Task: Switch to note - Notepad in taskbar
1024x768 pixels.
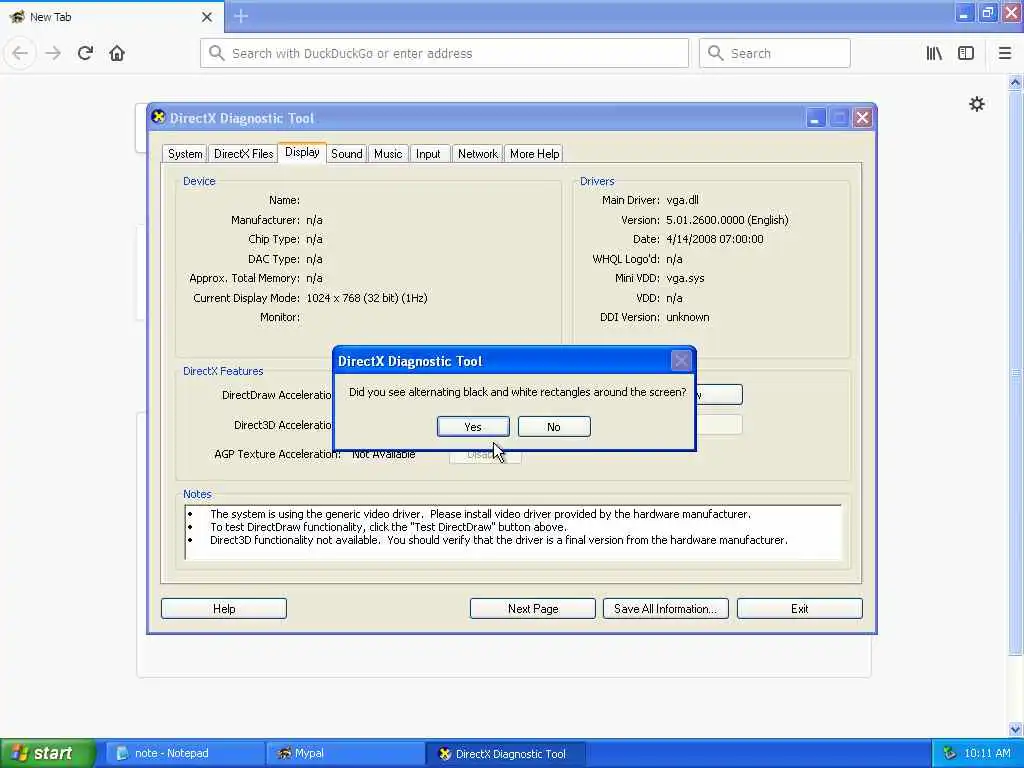Action: coord(183,753)
